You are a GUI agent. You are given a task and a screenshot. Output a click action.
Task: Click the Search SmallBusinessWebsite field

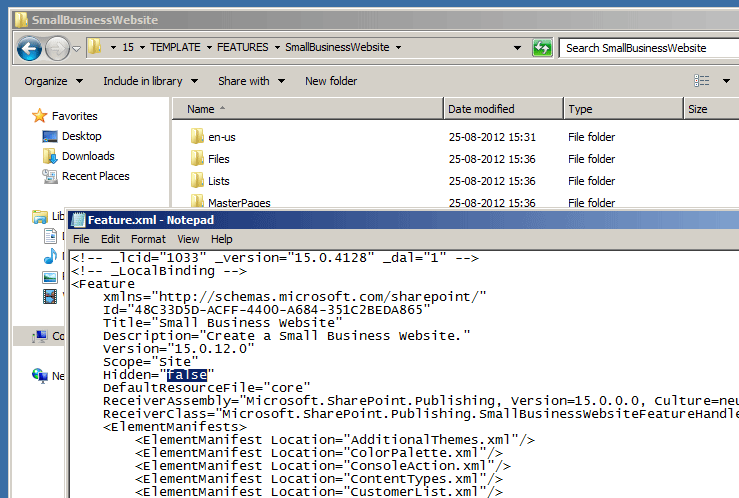coord(649,48)
